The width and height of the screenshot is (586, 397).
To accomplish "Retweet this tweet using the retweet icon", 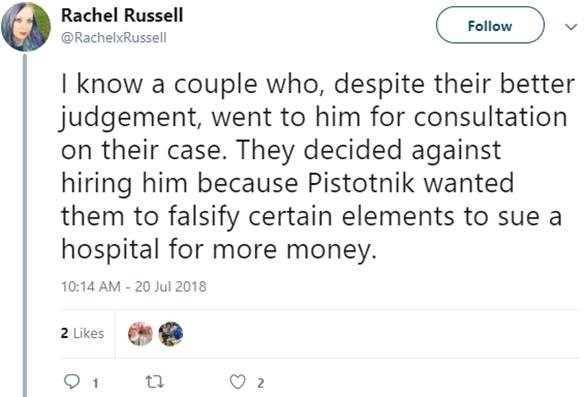I will tap(154, 382).
